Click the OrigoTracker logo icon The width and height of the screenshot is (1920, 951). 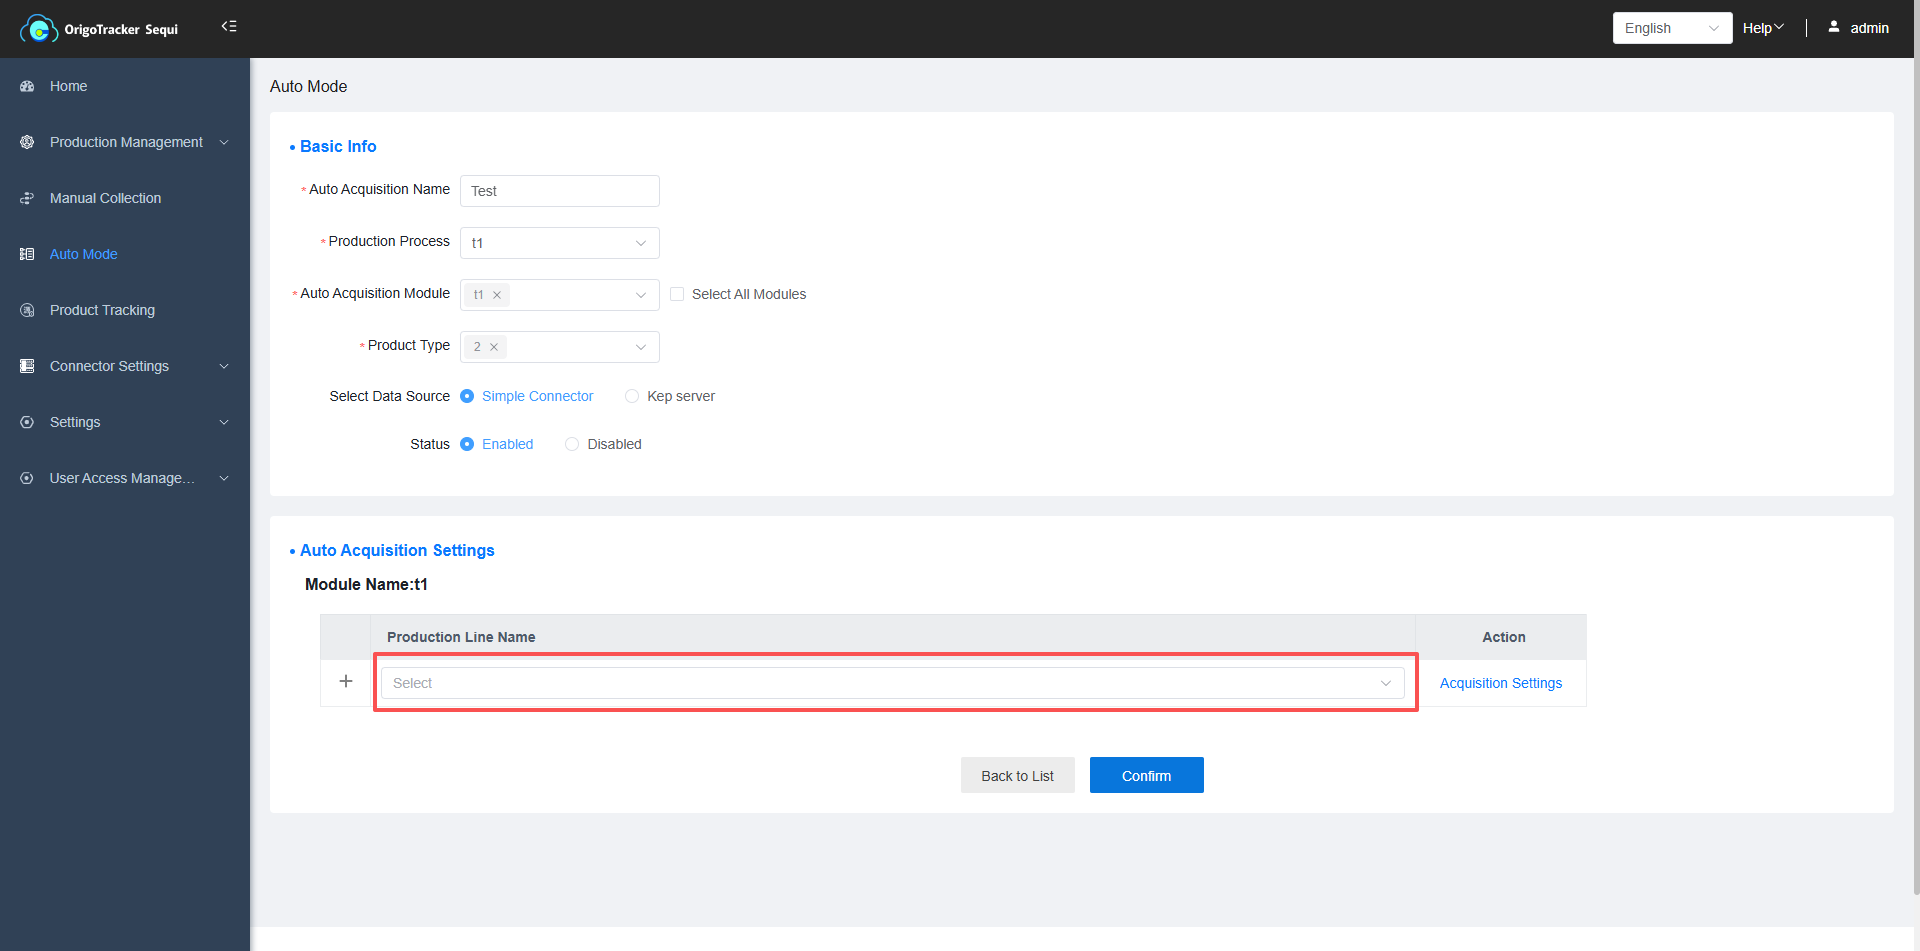[38, 29]
